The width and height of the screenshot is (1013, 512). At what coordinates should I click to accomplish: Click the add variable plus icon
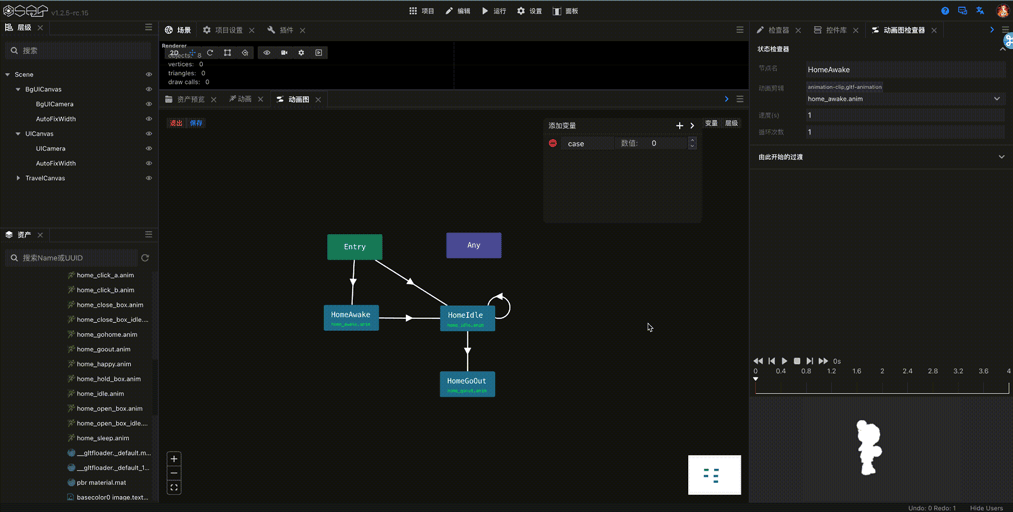pyautogui.click(x=679, y=126)
